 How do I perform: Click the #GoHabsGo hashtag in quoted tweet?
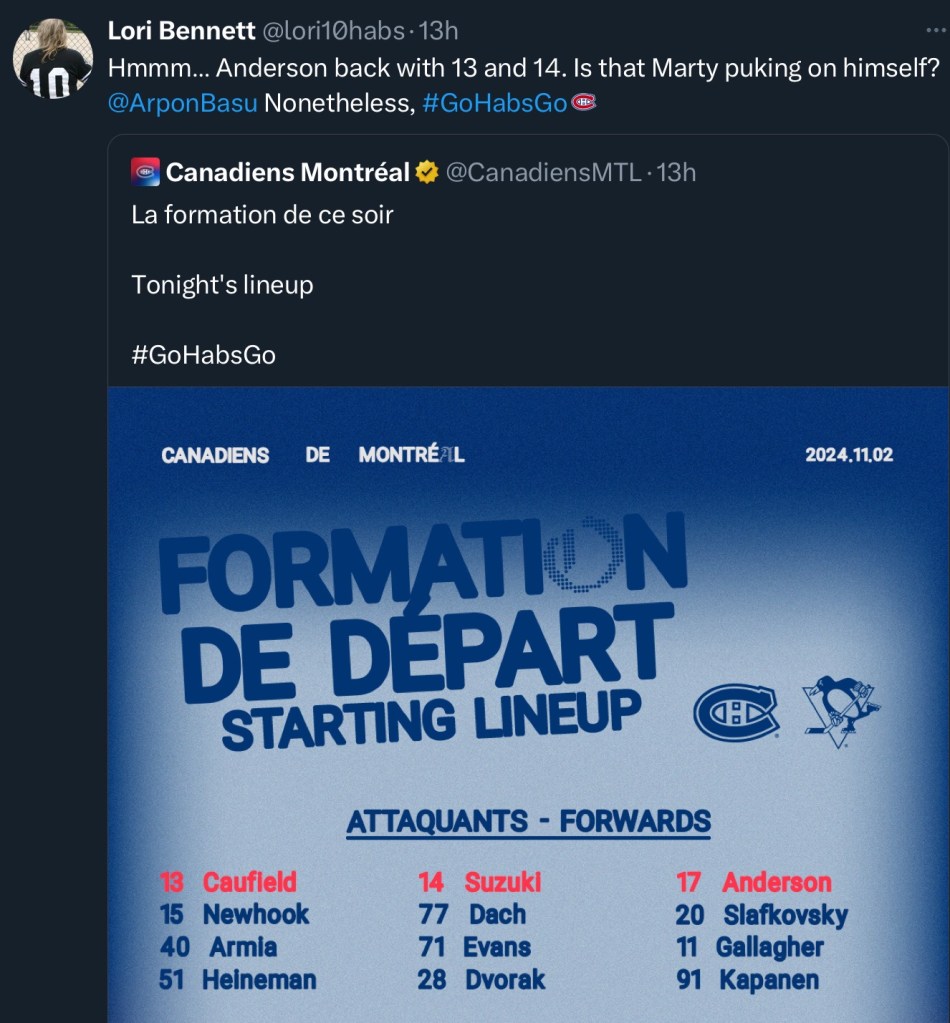tap(203, 355)
